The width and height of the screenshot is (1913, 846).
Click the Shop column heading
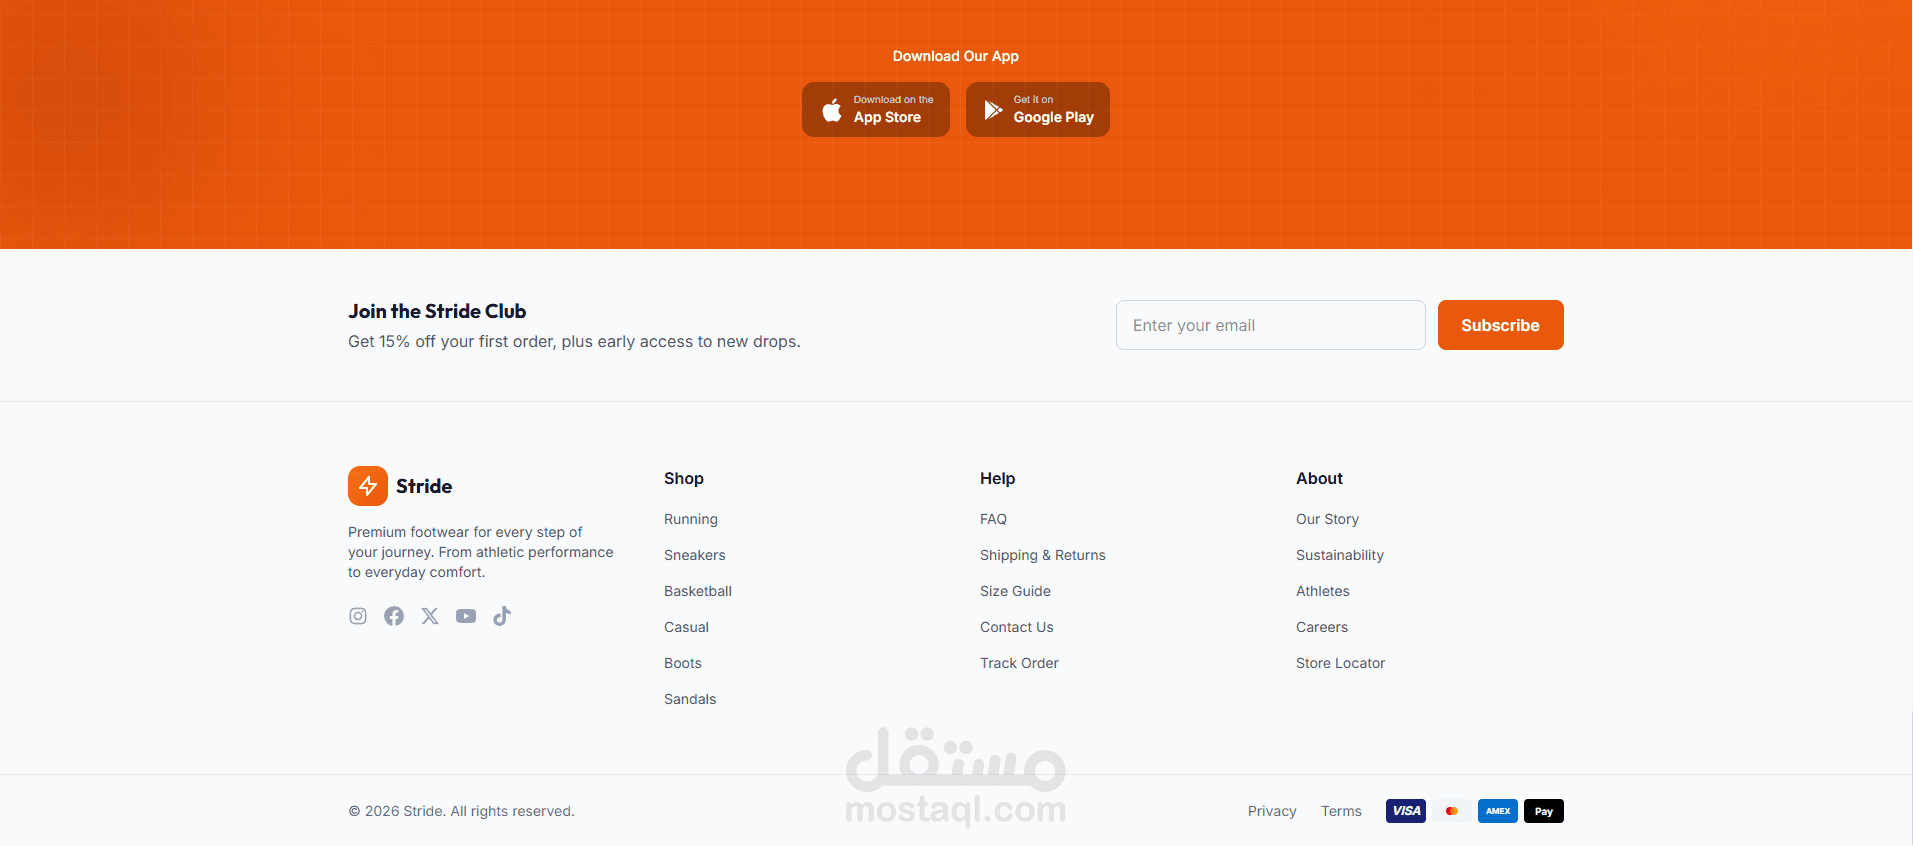(684, 478)
